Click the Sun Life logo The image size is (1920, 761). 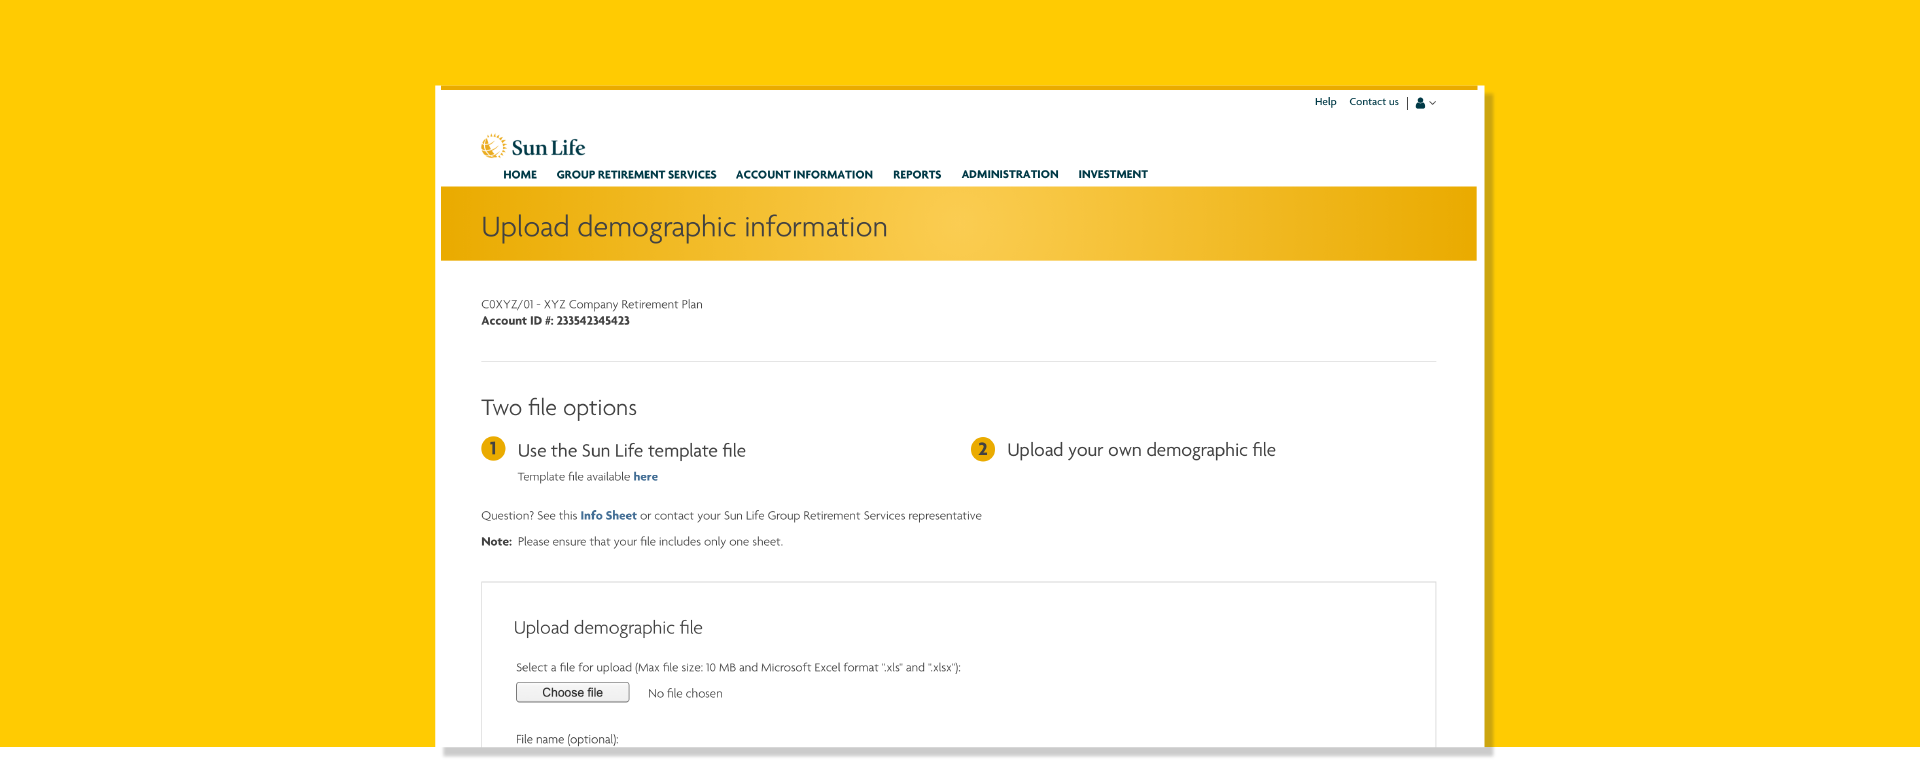[533, 147]
